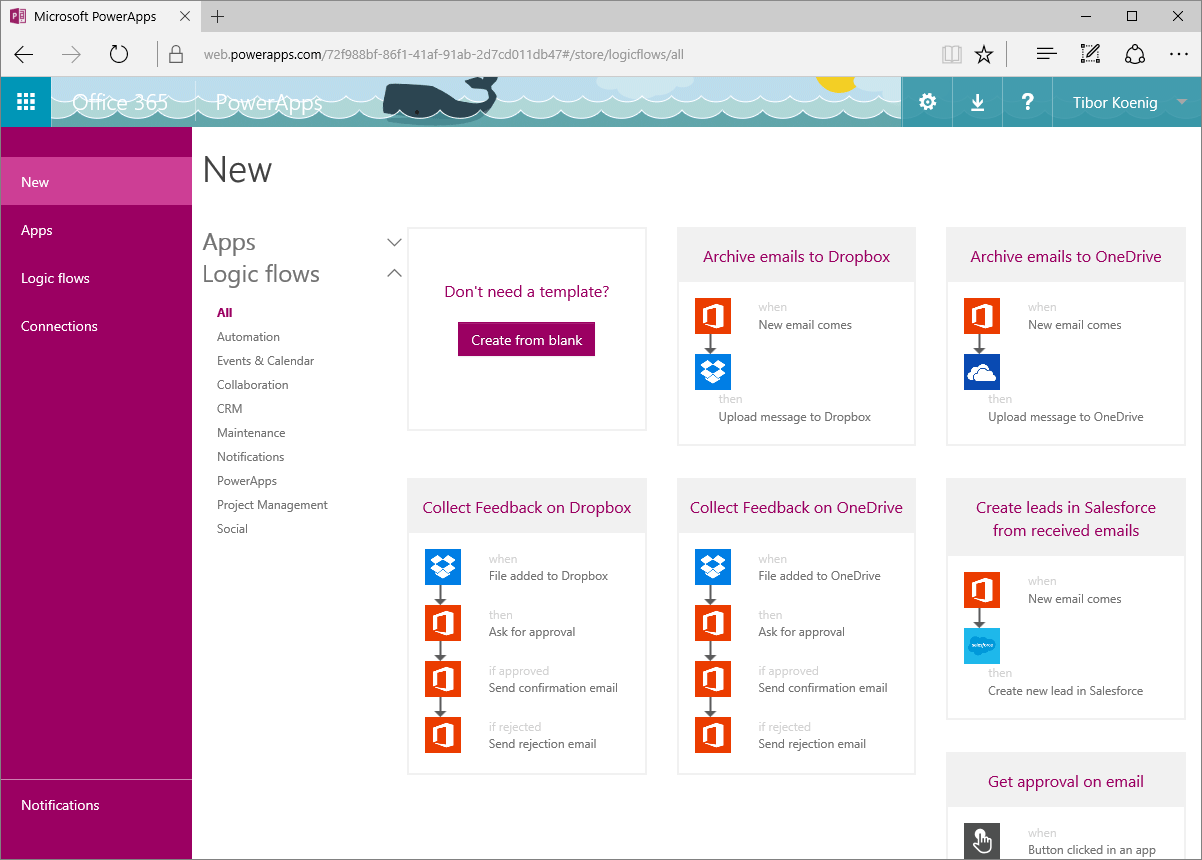Screen dimensions: 1202x860
Task: Click the Office icon in Archive emails to Dropbox card
Action: (x=713, y=316)
